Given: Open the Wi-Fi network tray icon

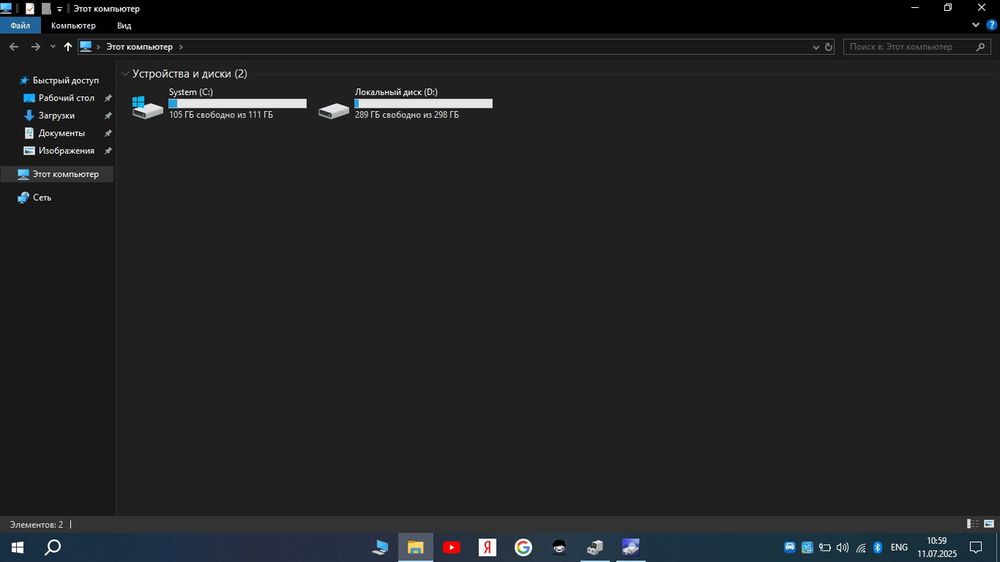Looking at the screenshot, I should point(860,547).
